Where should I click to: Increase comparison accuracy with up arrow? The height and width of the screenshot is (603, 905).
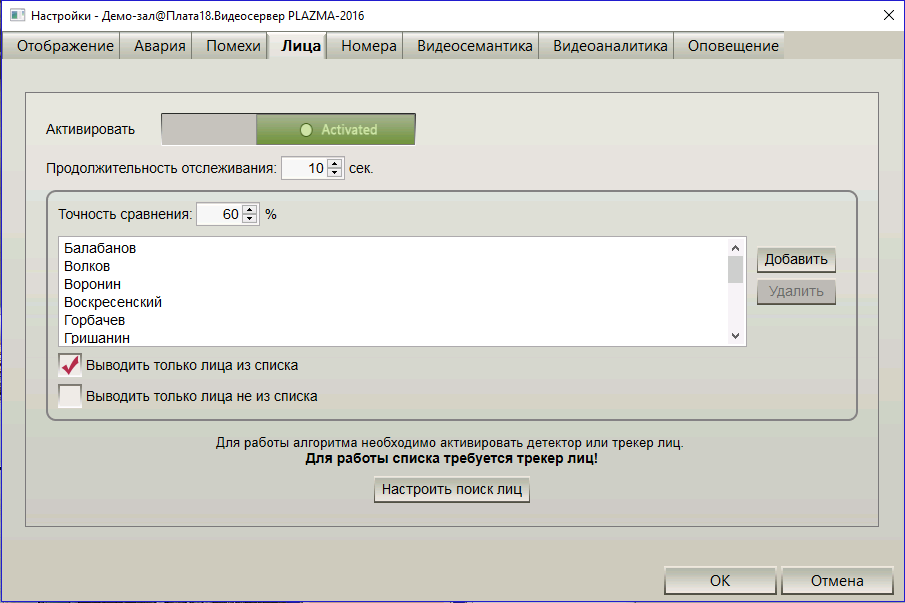pos(249,209)
